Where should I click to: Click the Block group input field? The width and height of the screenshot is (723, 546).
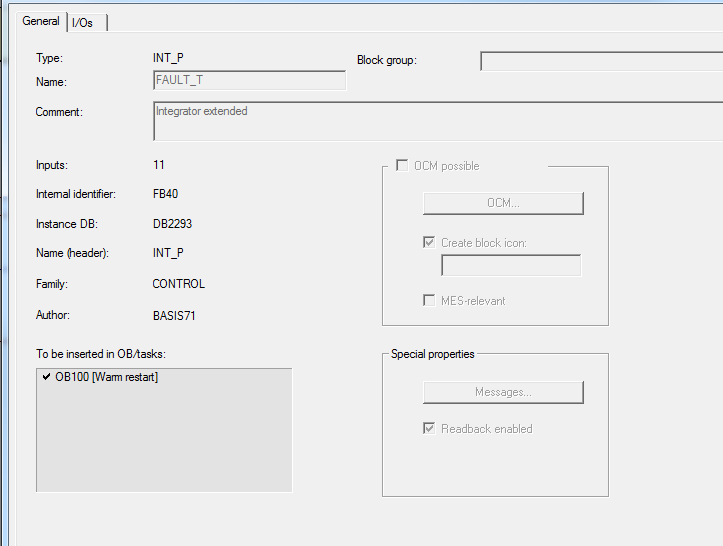point(600,62)
